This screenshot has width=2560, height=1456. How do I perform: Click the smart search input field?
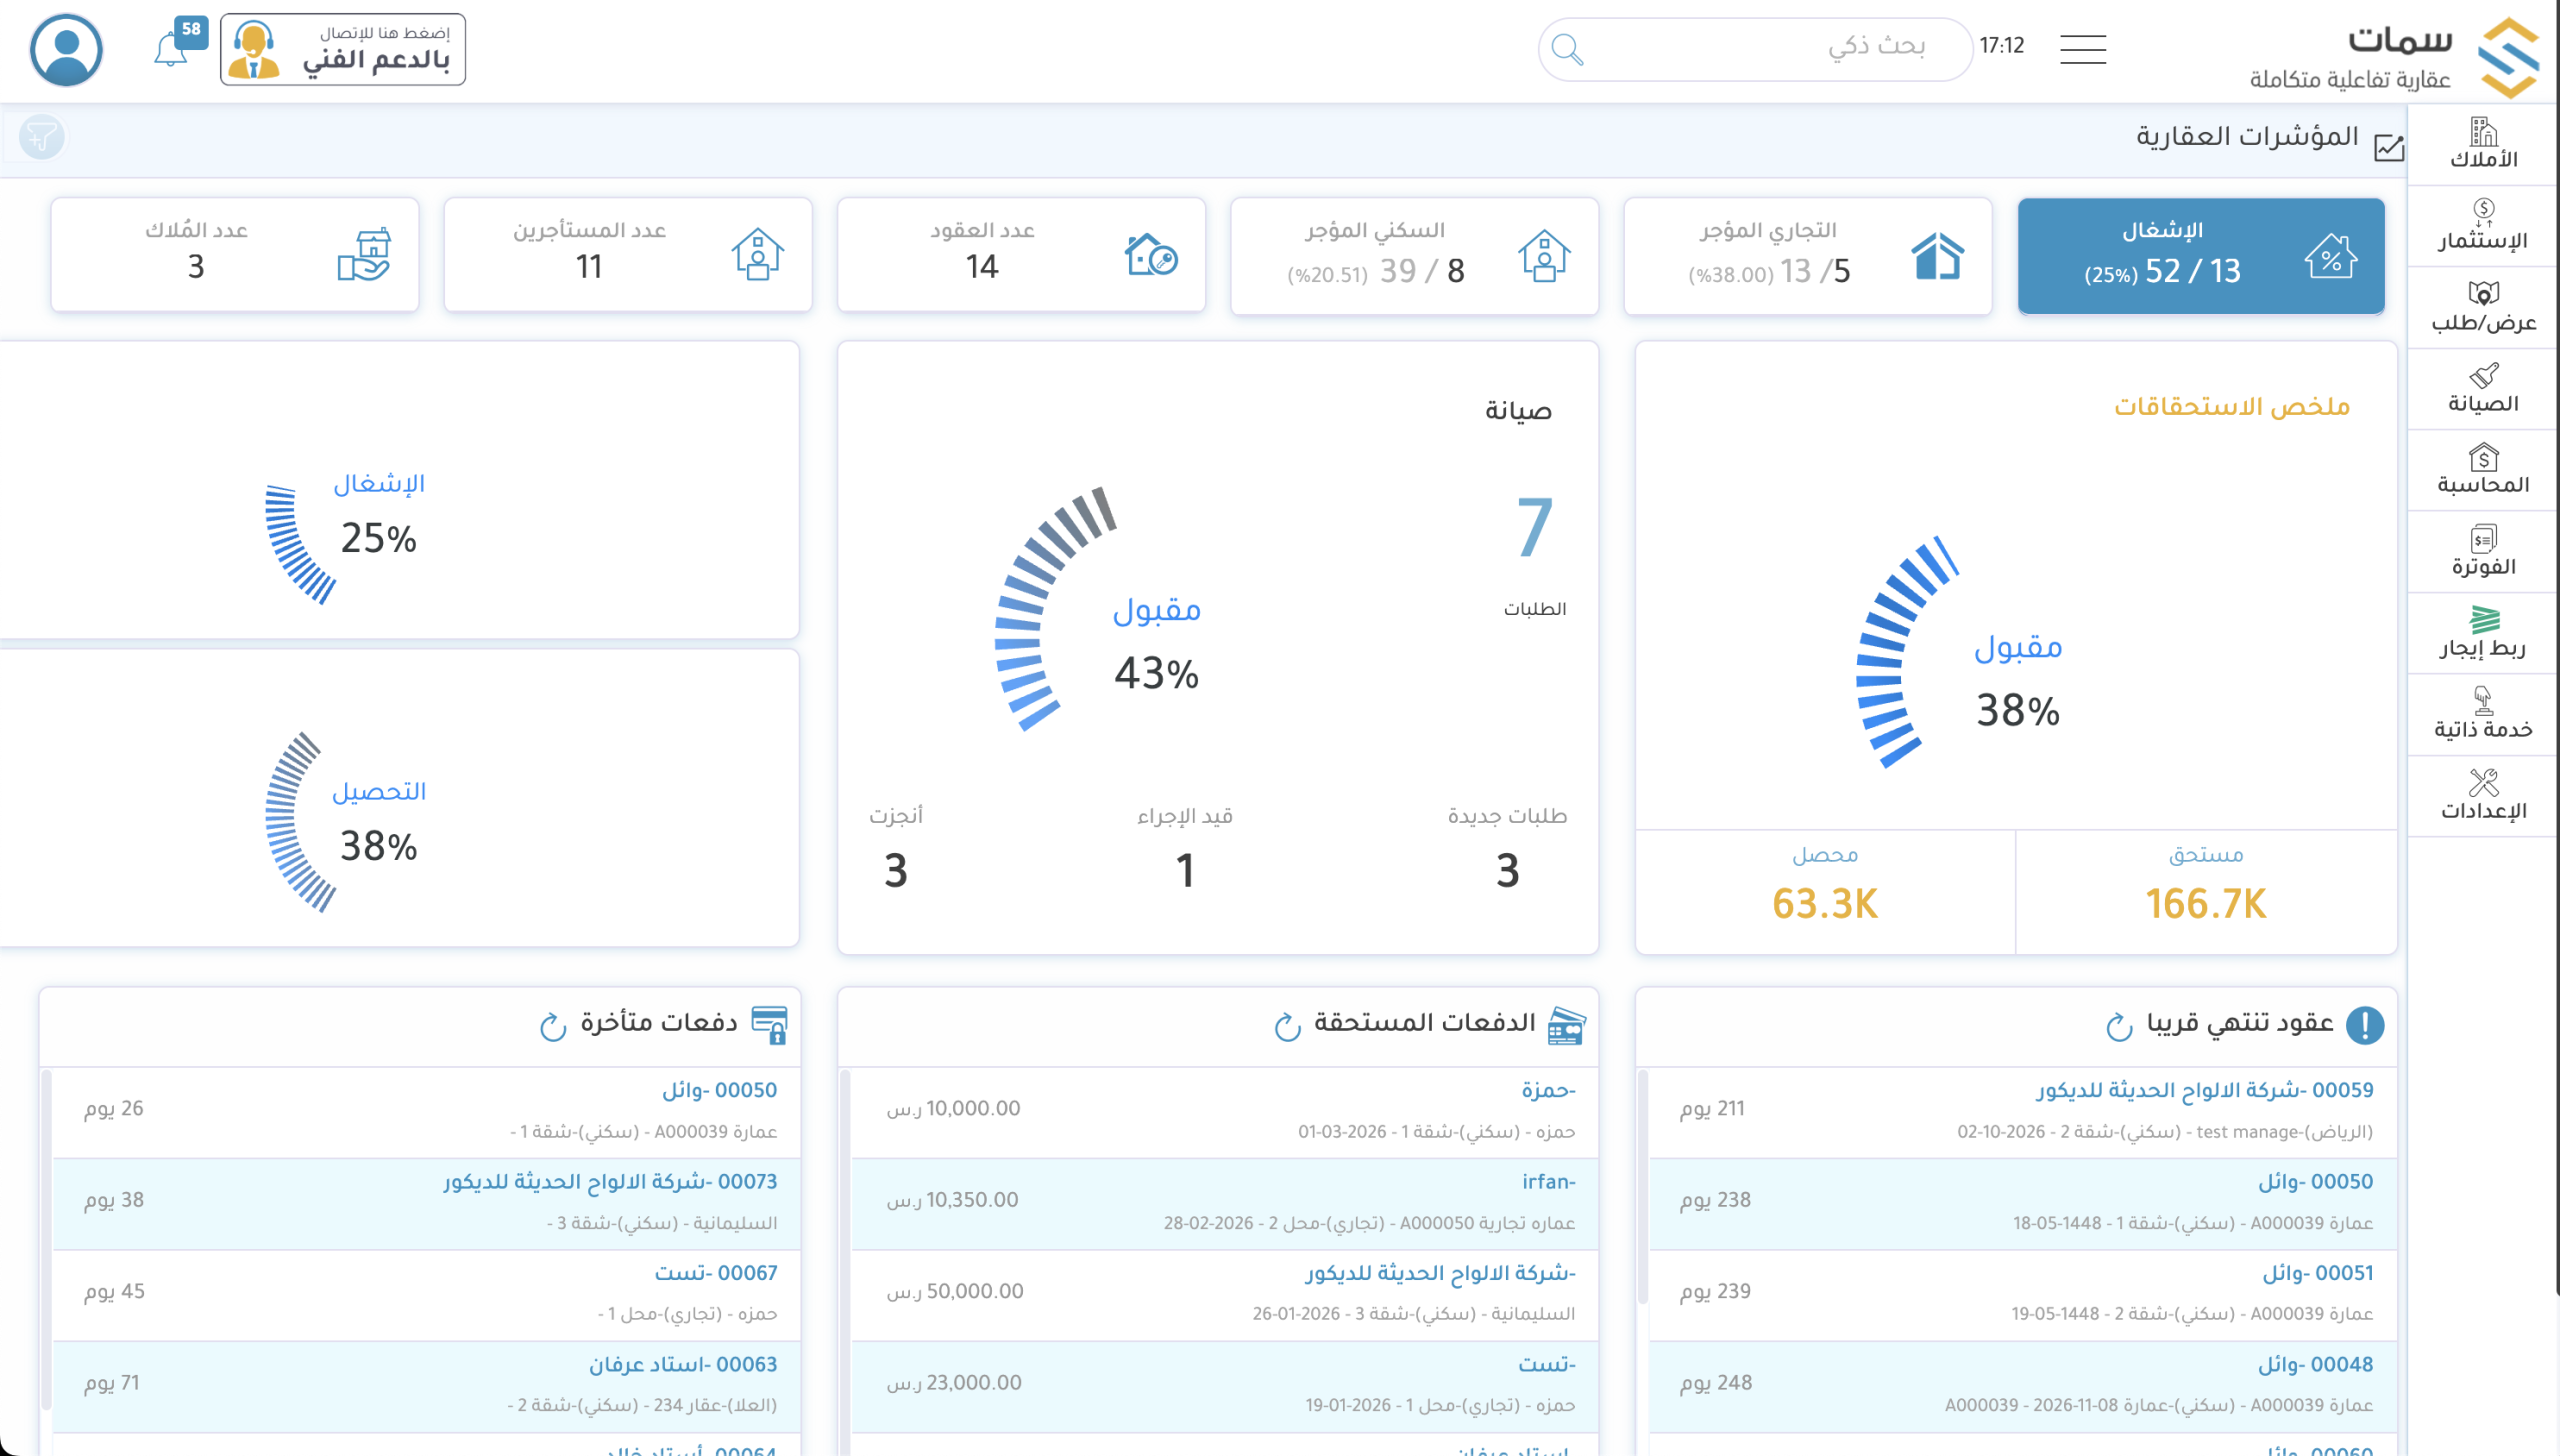click(1760, 47)
